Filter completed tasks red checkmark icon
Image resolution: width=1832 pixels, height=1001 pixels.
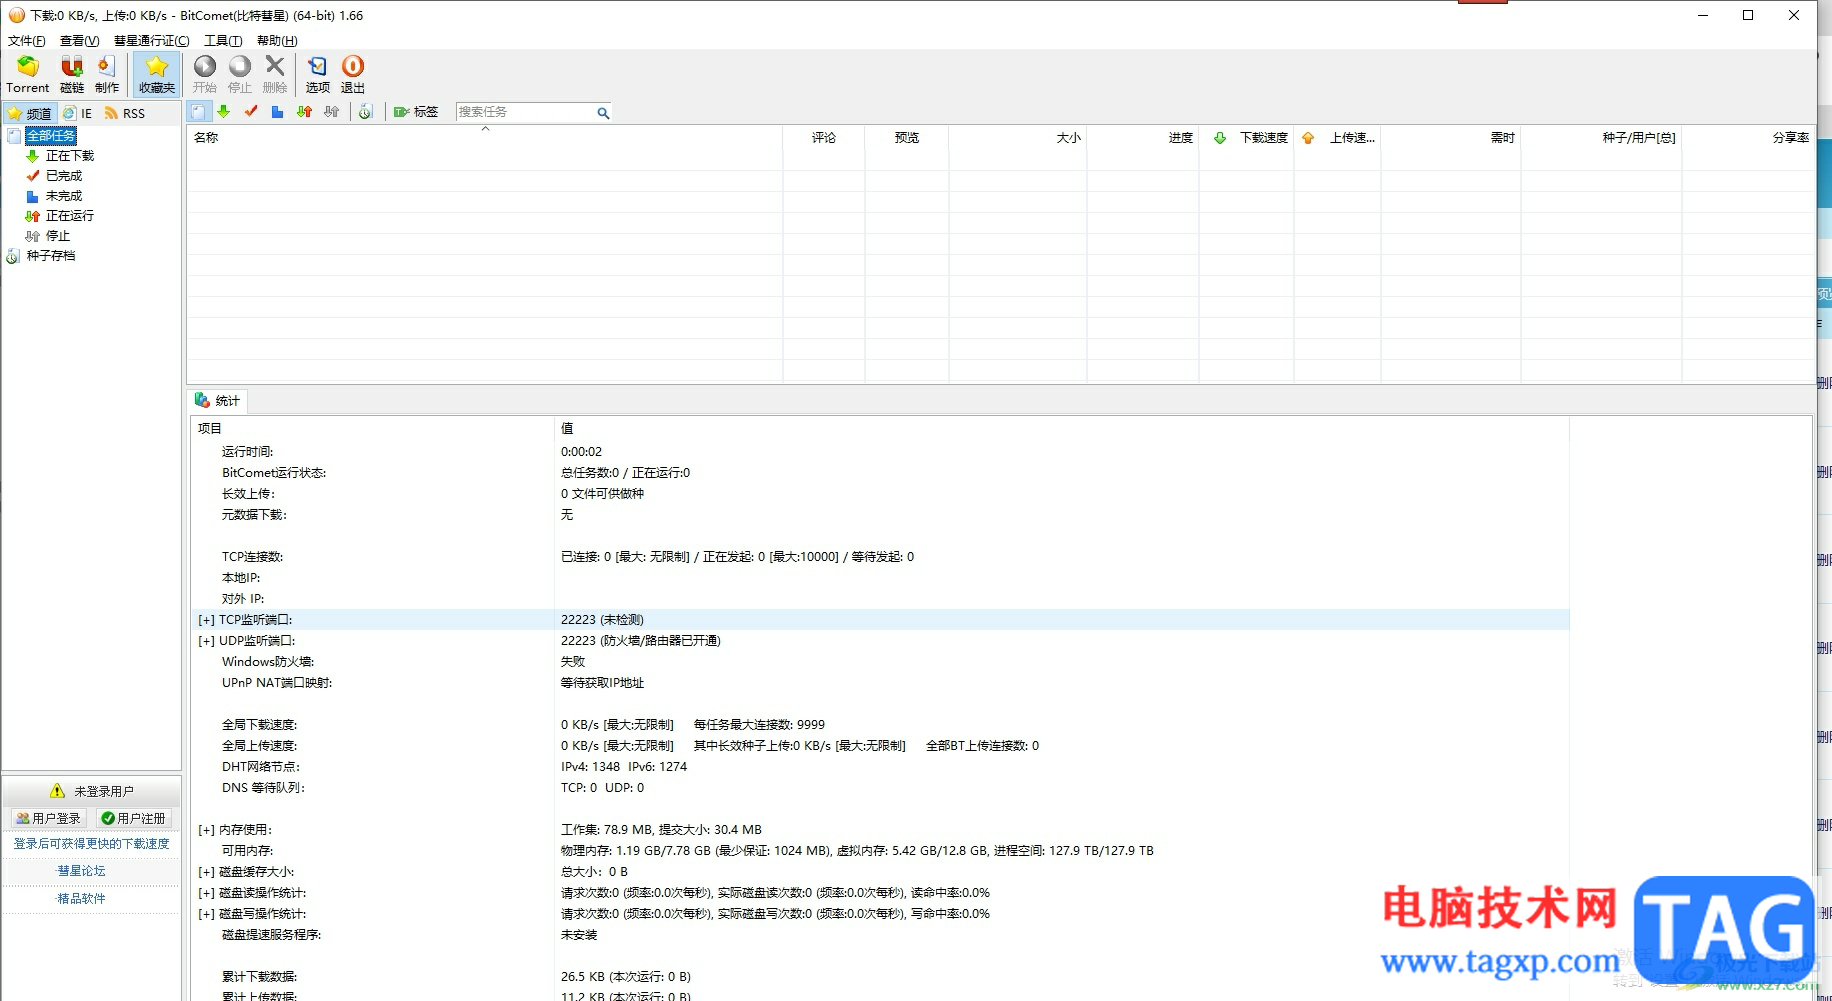click(x=251, y=112)
